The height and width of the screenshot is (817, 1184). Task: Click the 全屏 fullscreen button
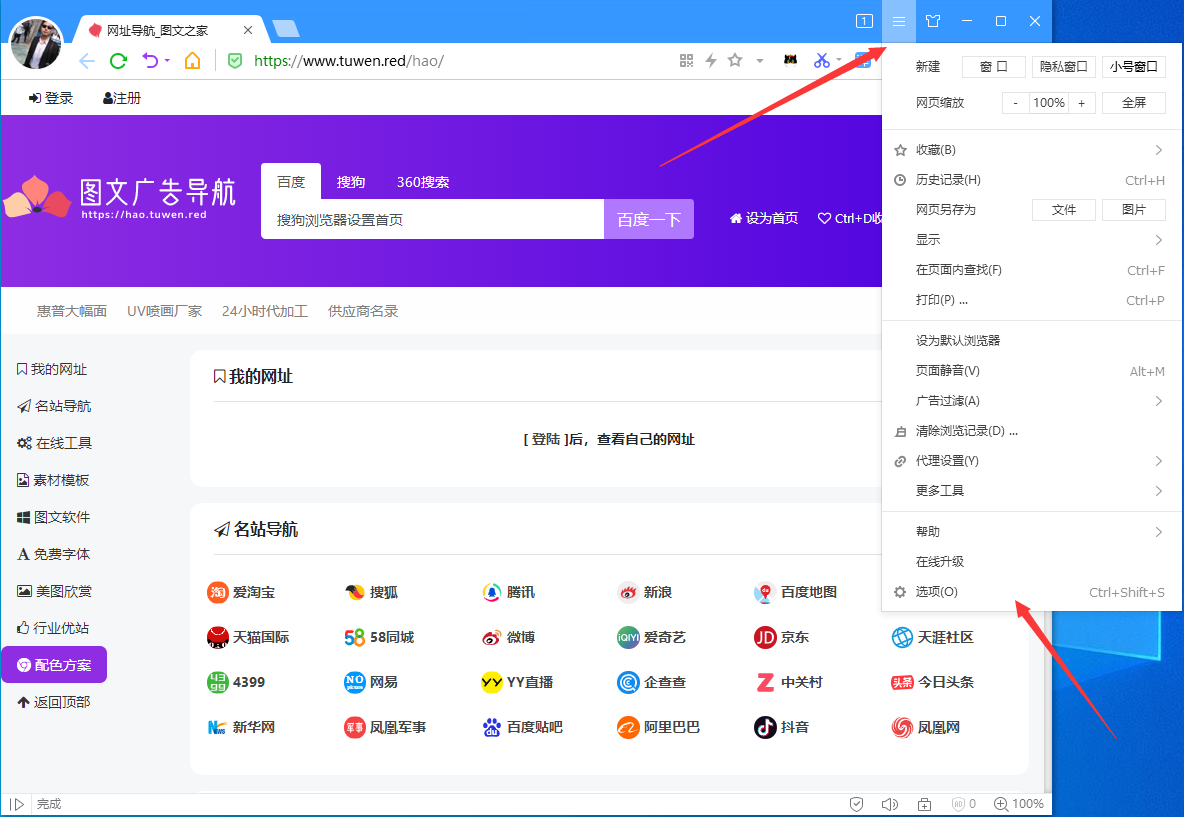pos(1133,103)
